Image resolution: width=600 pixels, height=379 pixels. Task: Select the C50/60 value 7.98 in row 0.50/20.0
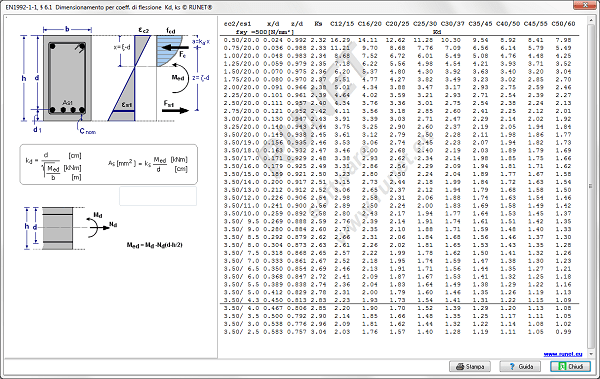tap(563, 40)
